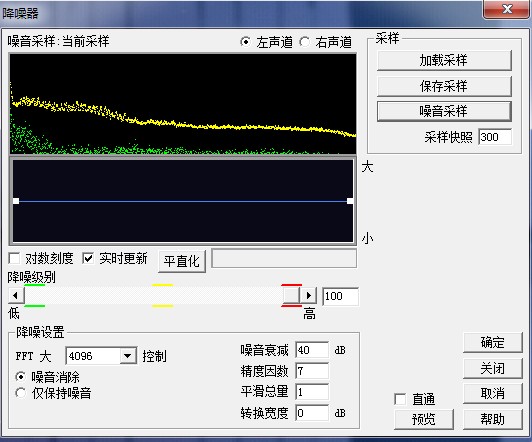Viewport: 532px width, 442px height.
Task: Enable 直通 bypass checkbox
Action: tap(400, 399)
